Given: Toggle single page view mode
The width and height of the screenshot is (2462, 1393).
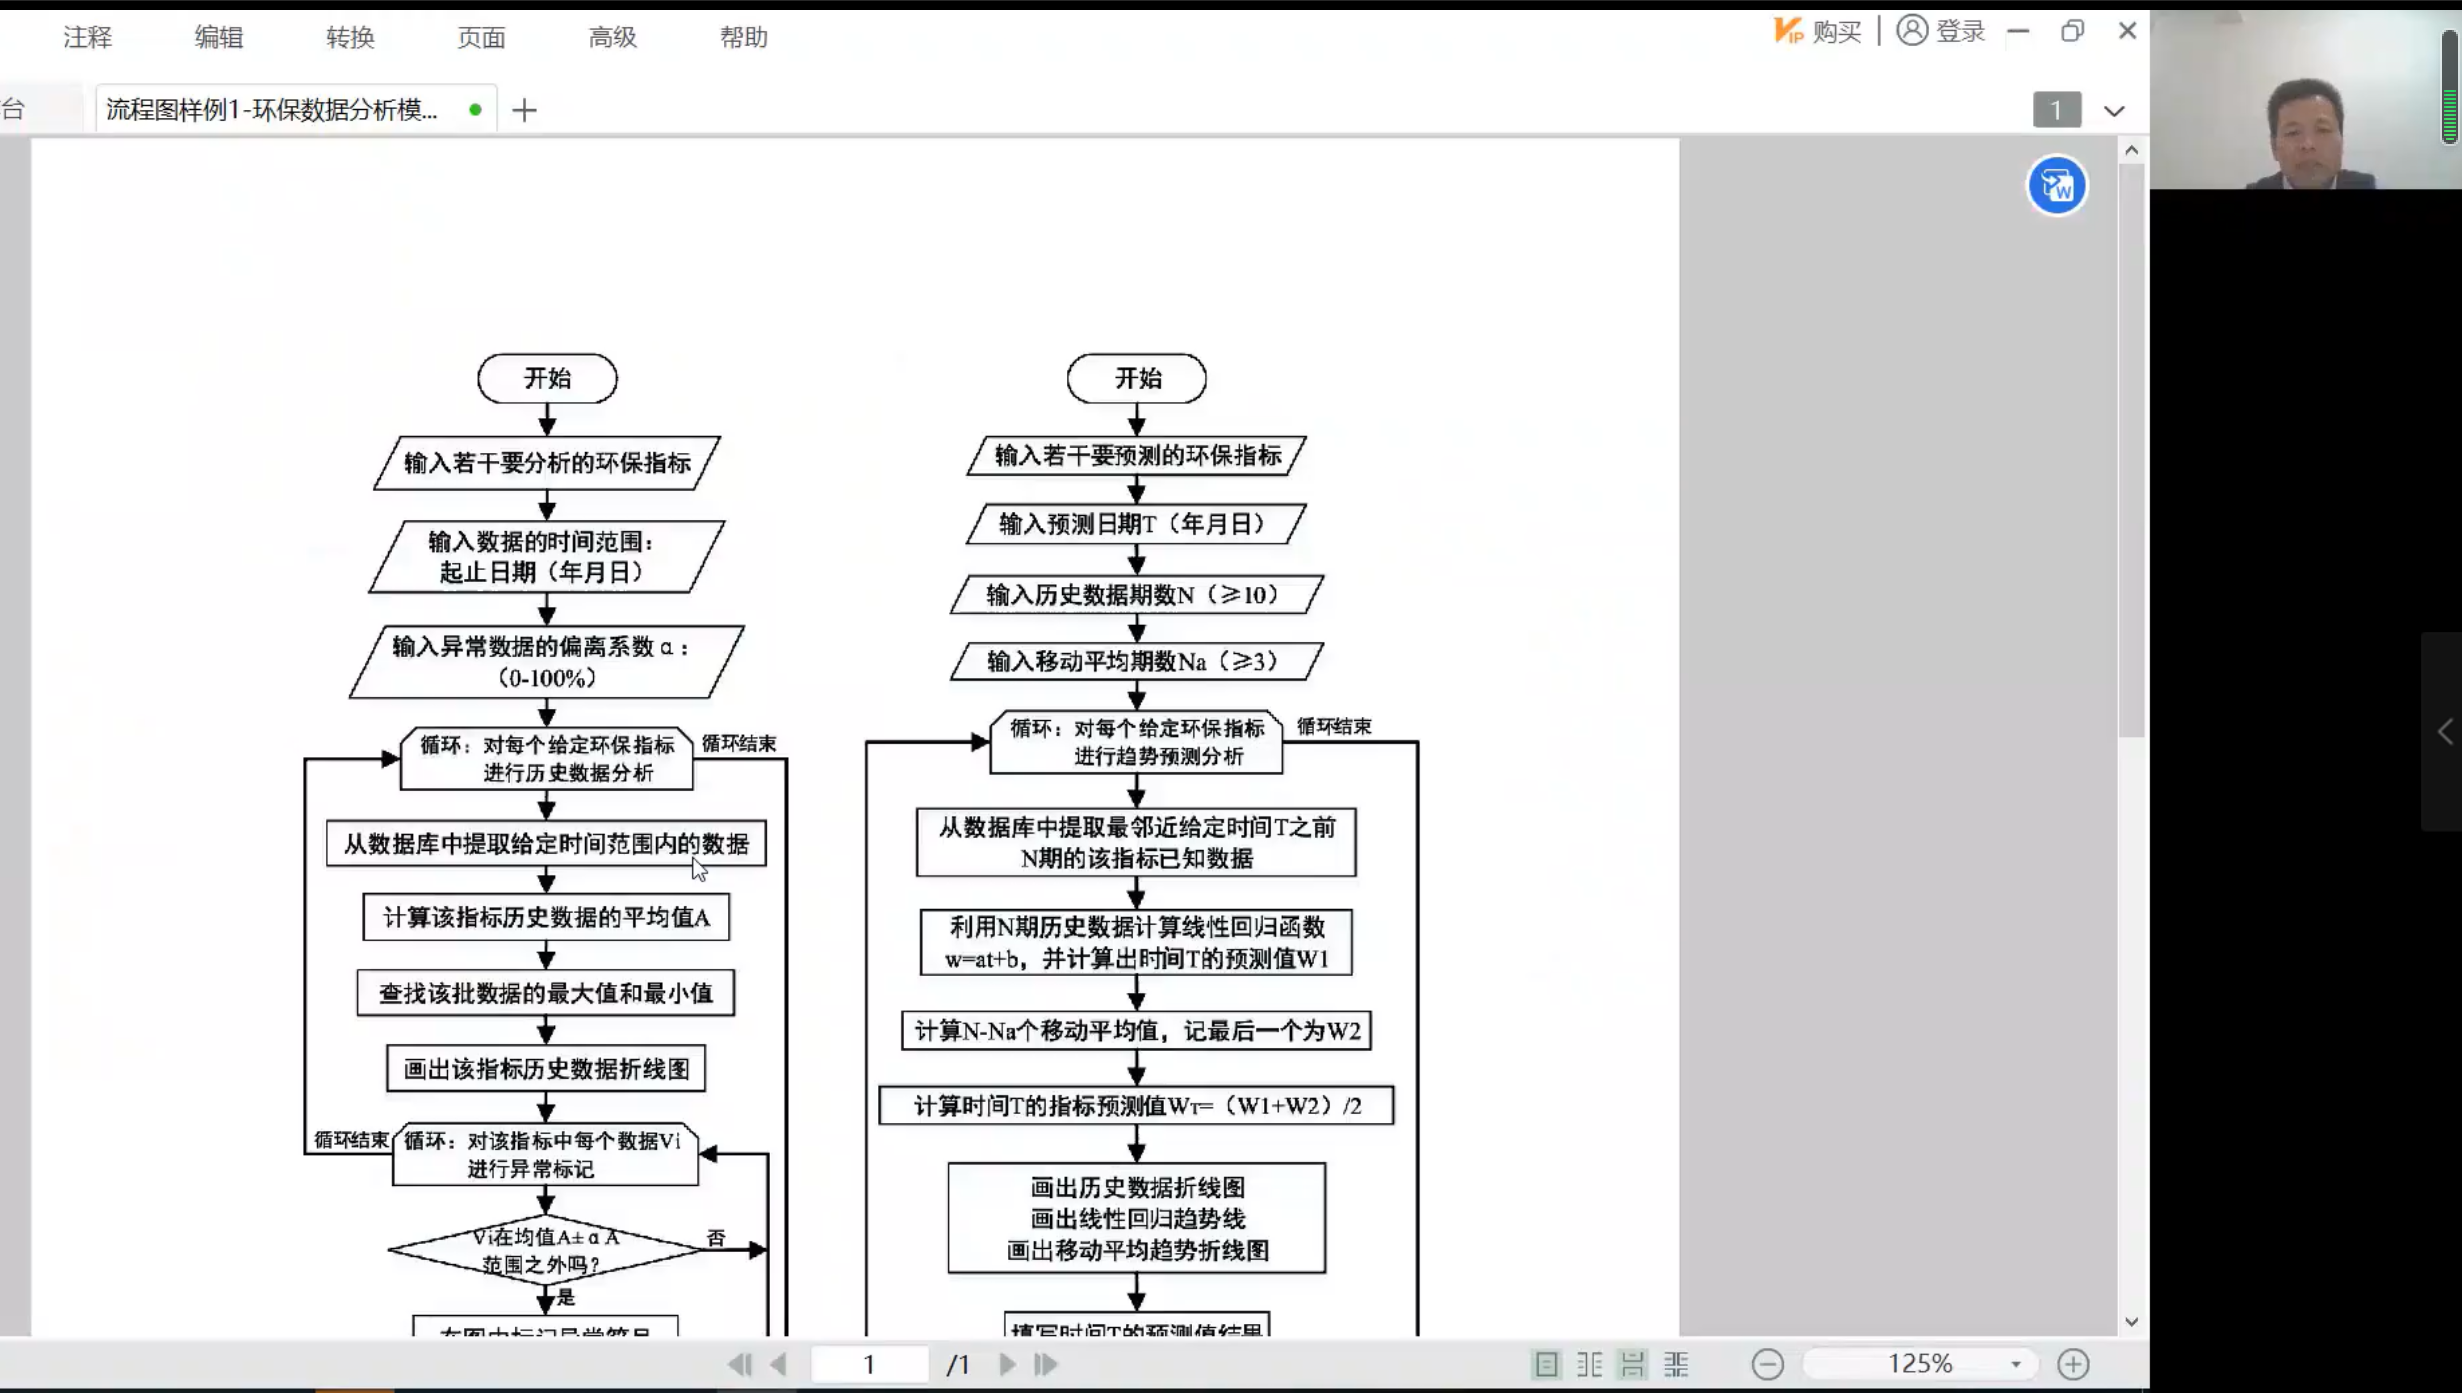Looking at the screenshot, I should 1546,1364.
